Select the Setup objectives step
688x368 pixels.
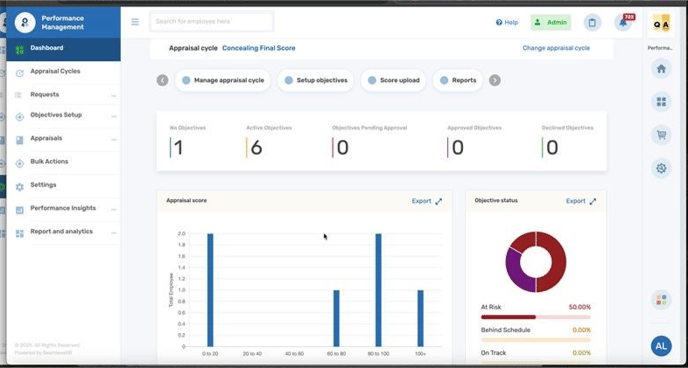315,80
